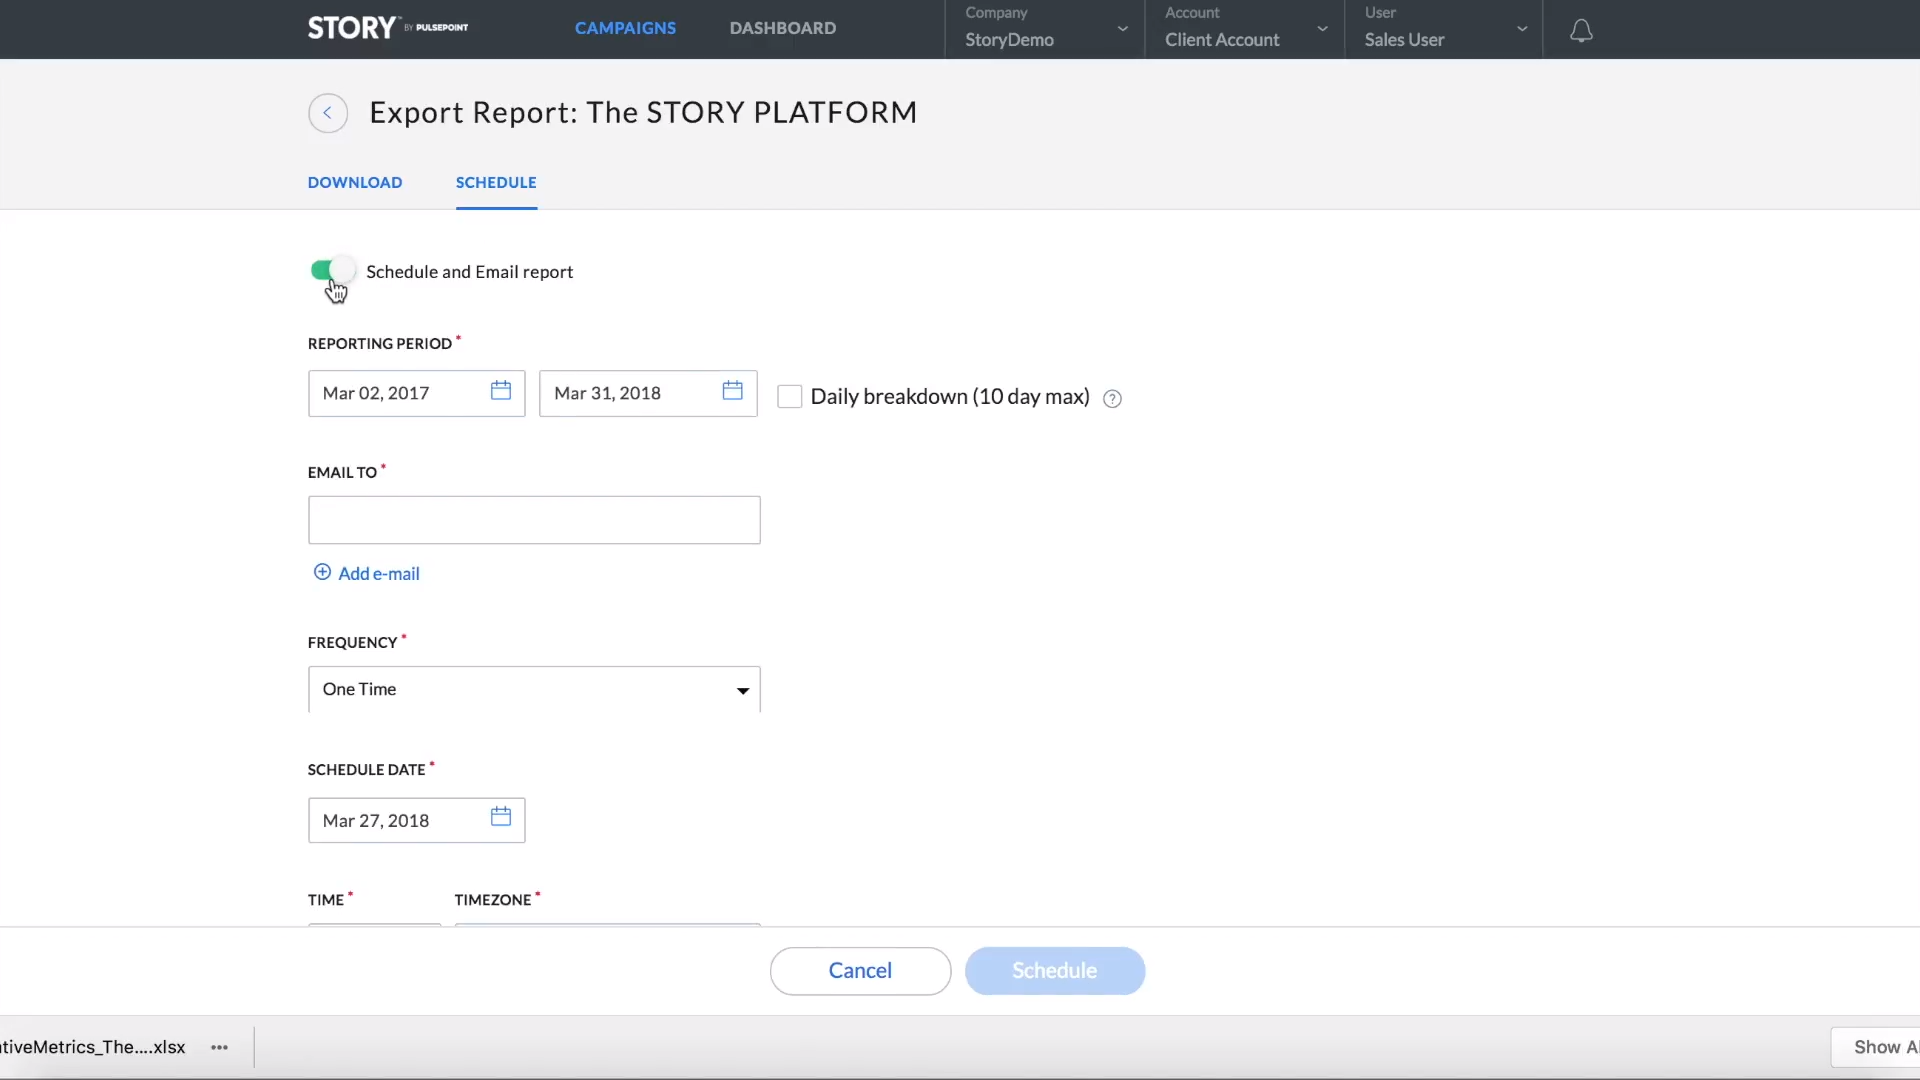Switch to the Download tab

[355, 182]
